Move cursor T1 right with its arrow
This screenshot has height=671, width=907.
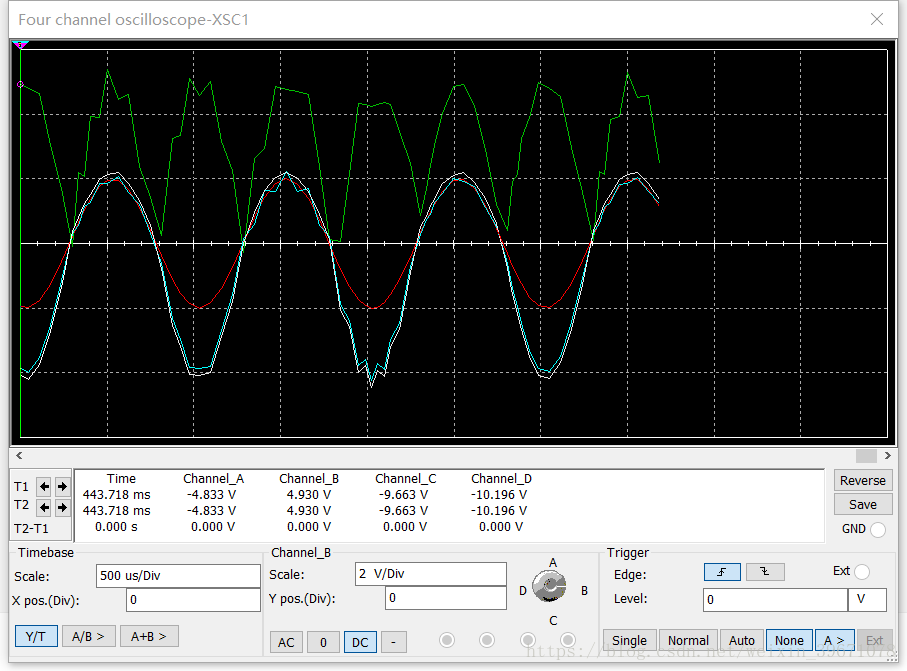pos(62,486)
